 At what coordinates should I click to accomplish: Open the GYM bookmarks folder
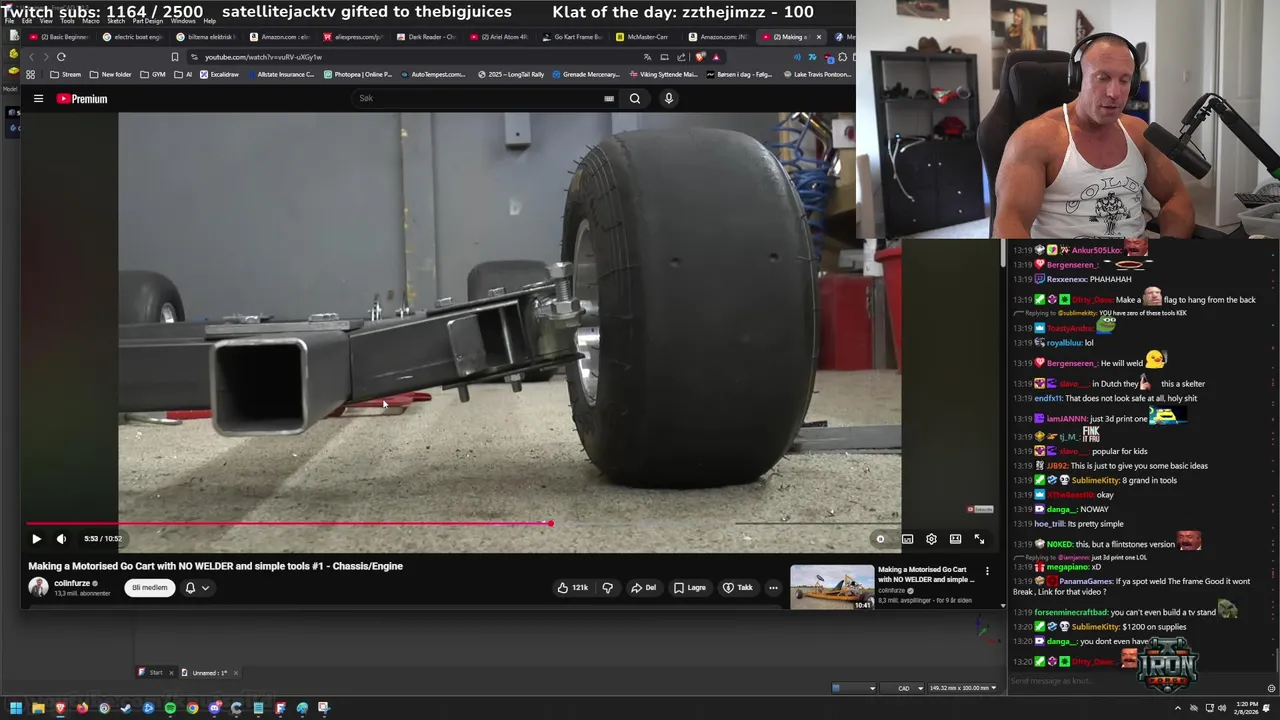pos(153,74)
